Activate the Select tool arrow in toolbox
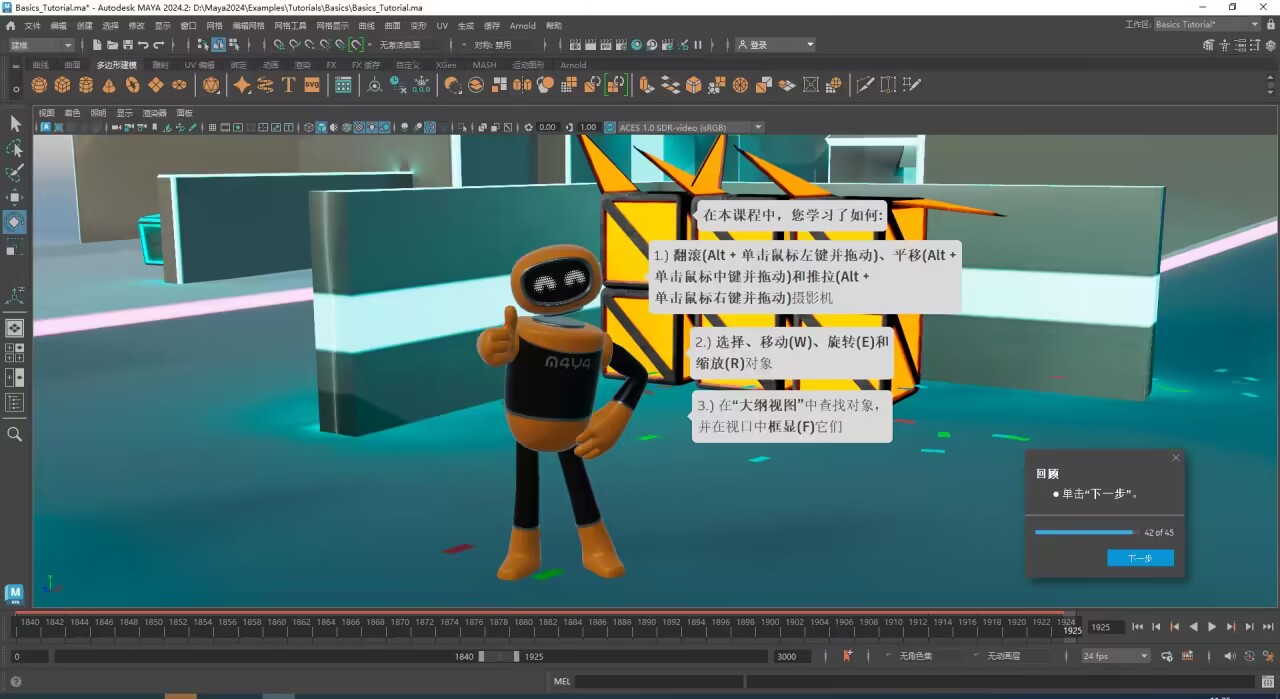The width and height of the screenshot is (1280, 699). [15, 123]
